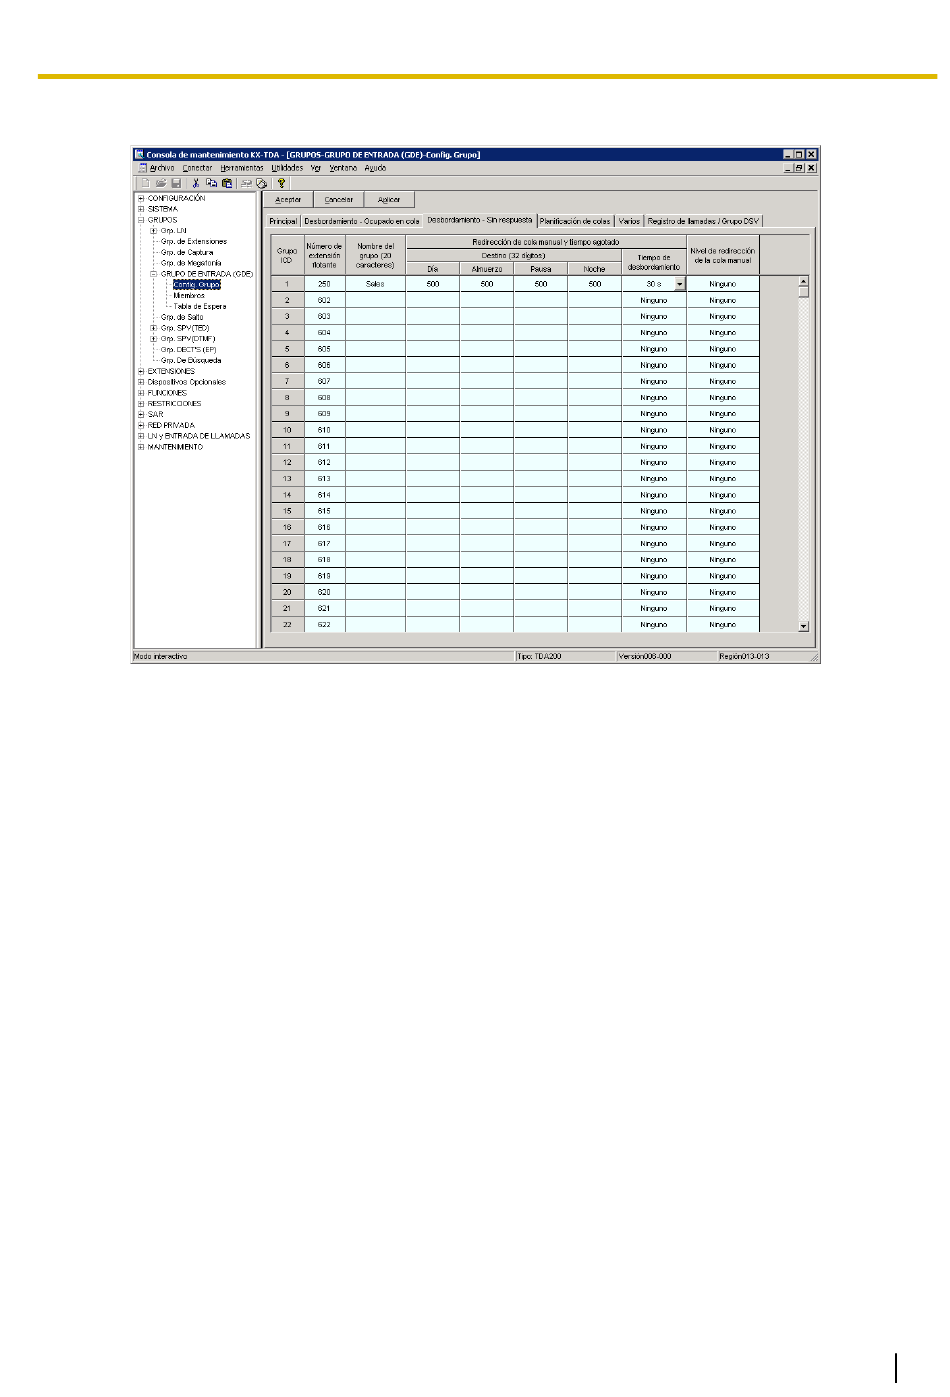The height and width of the screenshot is (1397, 950).
Task: Expand the CONFIGURACIÓN tree node
Action: [141, 198]
